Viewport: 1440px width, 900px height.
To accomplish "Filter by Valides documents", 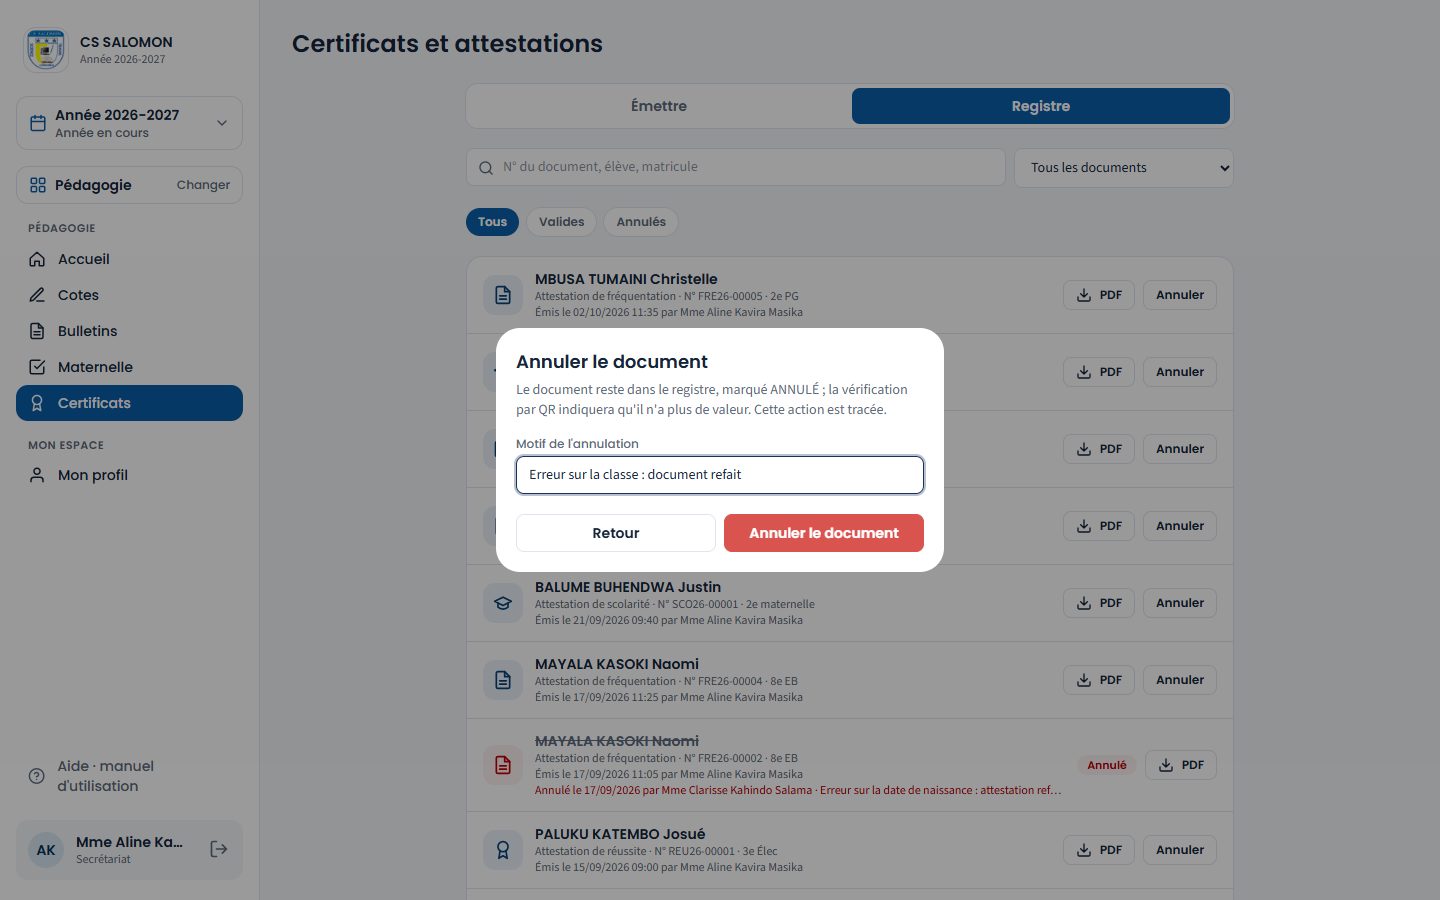I will click(x=561, y=222).
